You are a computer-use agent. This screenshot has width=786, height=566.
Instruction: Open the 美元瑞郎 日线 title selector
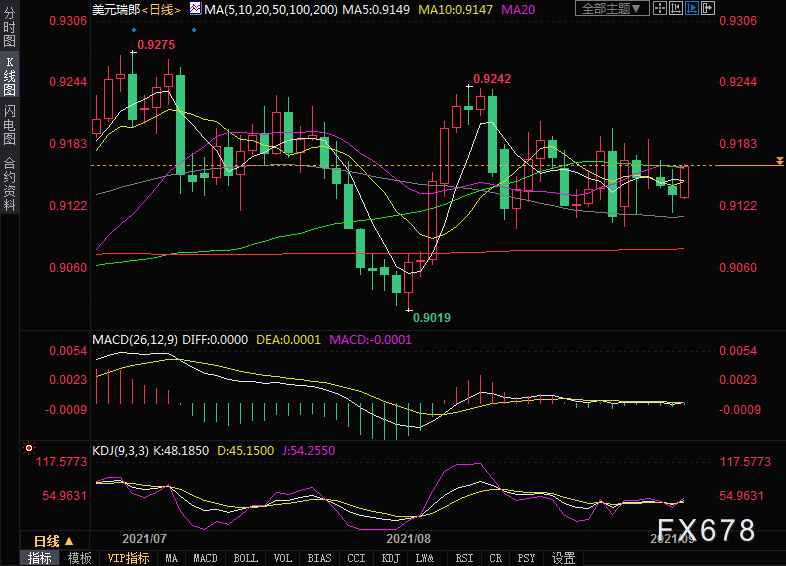136,10
